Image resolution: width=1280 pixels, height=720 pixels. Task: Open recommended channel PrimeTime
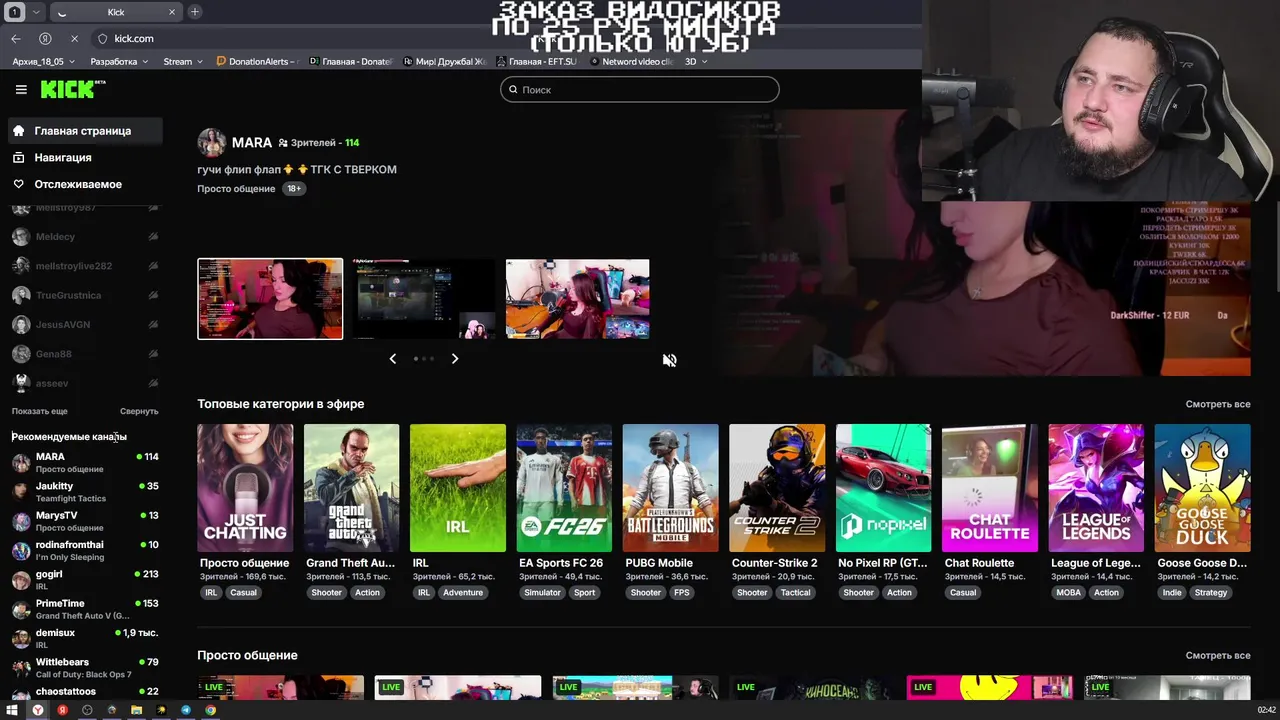(x=85, y=609)
